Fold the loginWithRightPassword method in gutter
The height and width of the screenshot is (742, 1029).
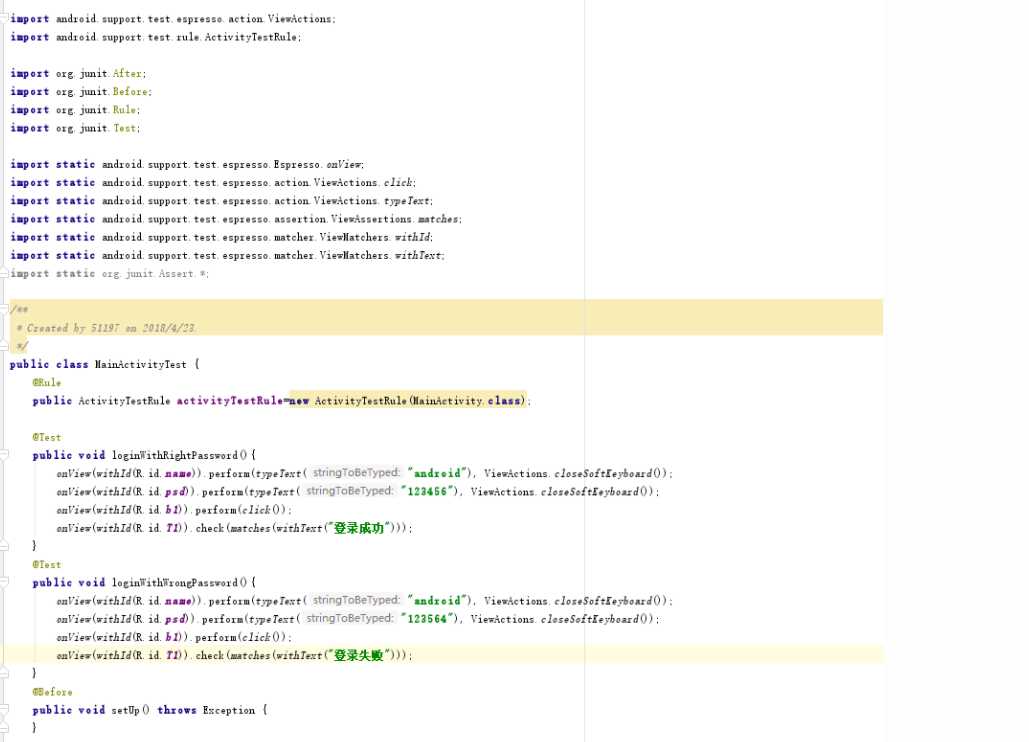[5, 455]
